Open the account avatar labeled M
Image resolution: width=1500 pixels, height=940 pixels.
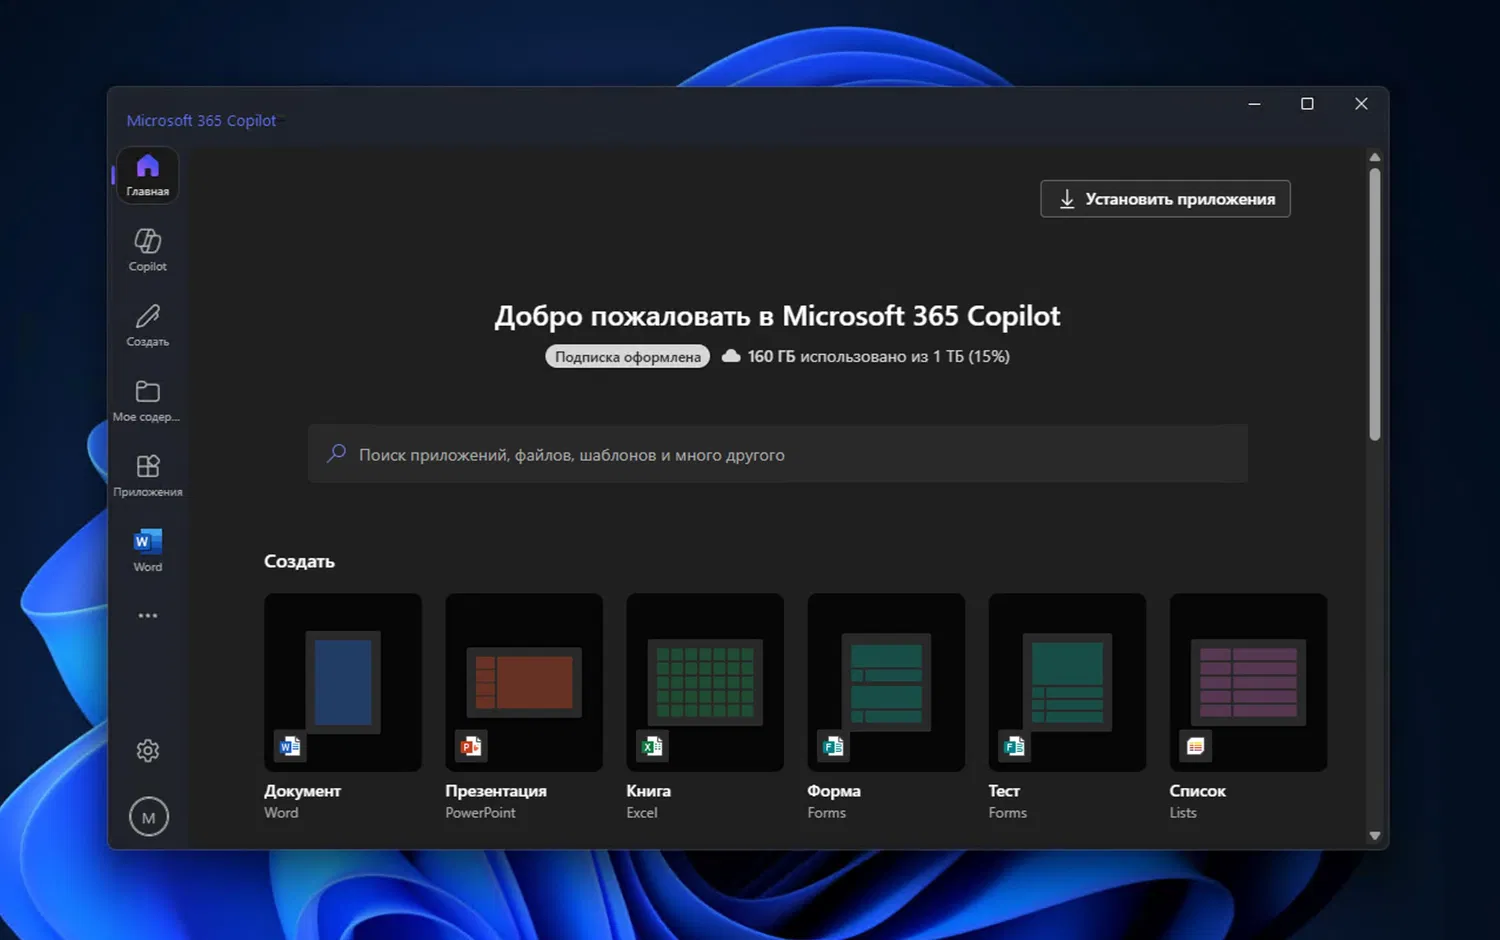pos(148,817)
